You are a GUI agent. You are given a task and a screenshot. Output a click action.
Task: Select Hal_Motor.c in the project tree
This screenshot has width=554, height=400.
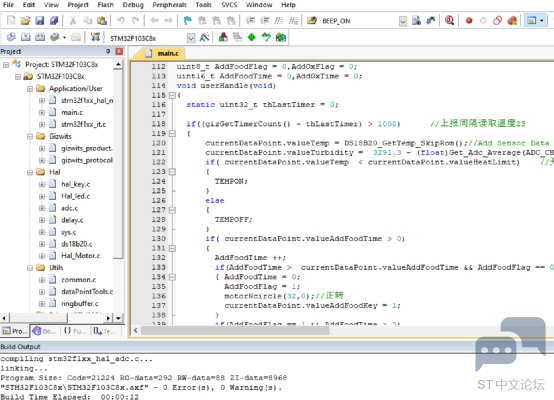[x=81, y=255]
